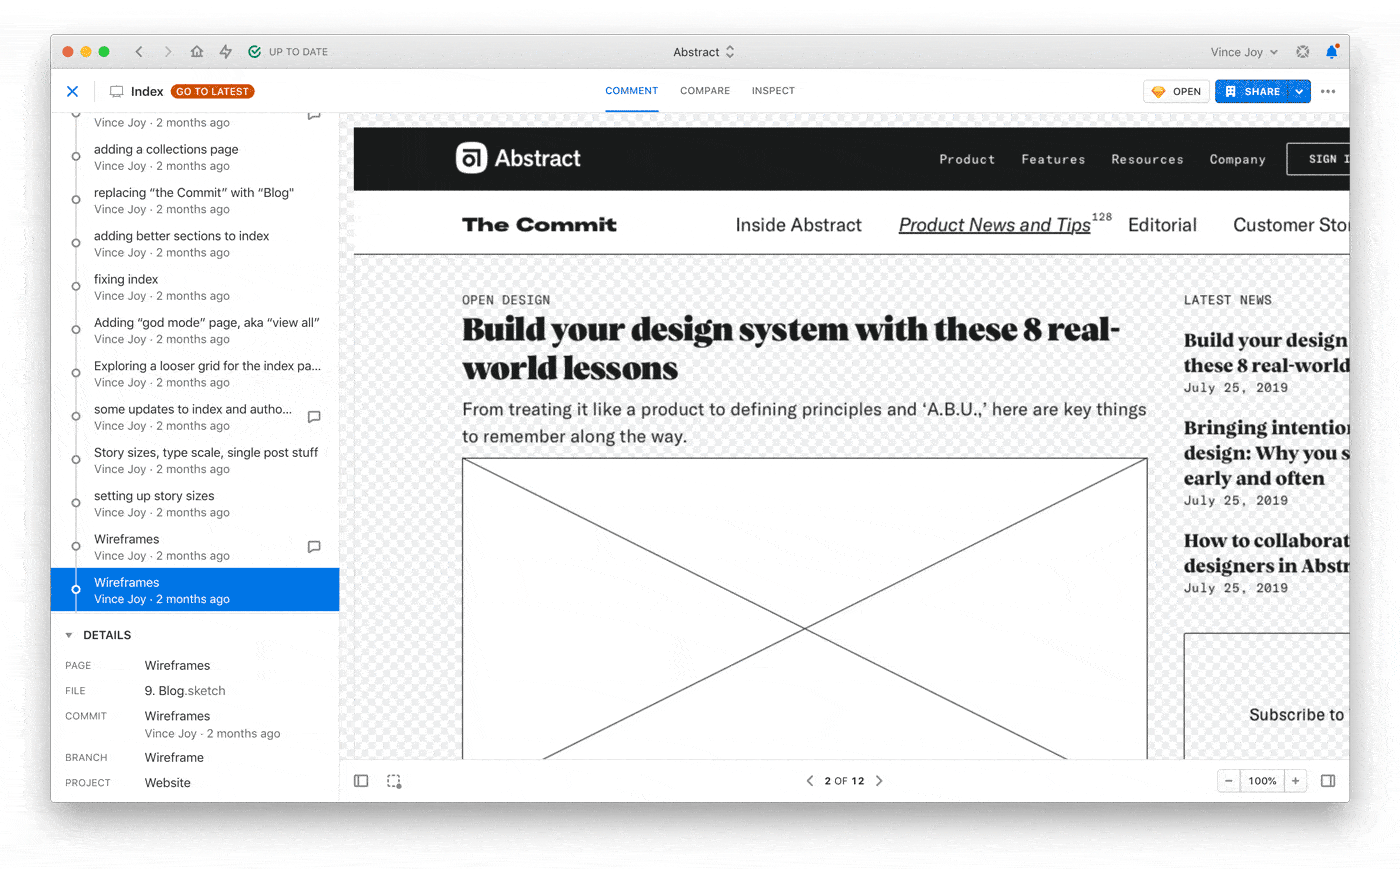
Task: Click the 100% zoom level field
Action: click(1262, 781)
